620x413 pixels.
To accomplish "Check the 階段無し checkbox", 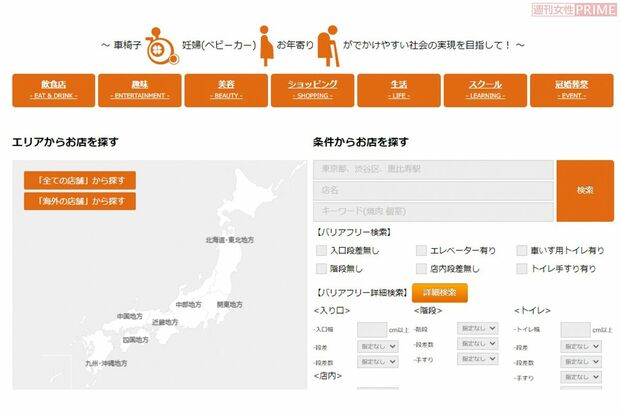I will [x=321, y=269].
